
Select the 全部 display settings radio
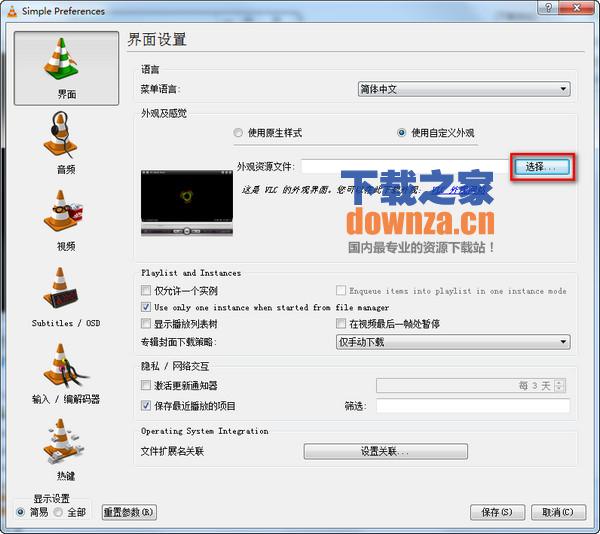click(58, 512)
